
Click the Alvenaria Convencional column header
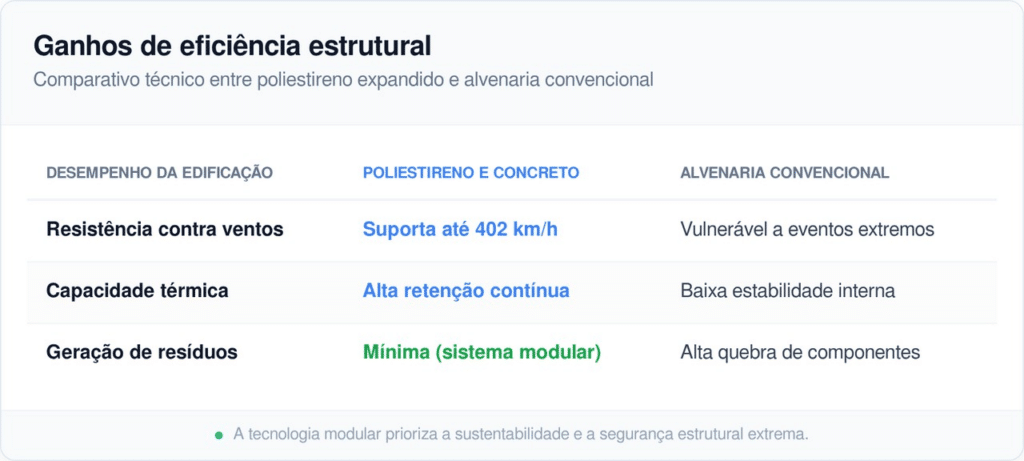[x=784, y=173]
